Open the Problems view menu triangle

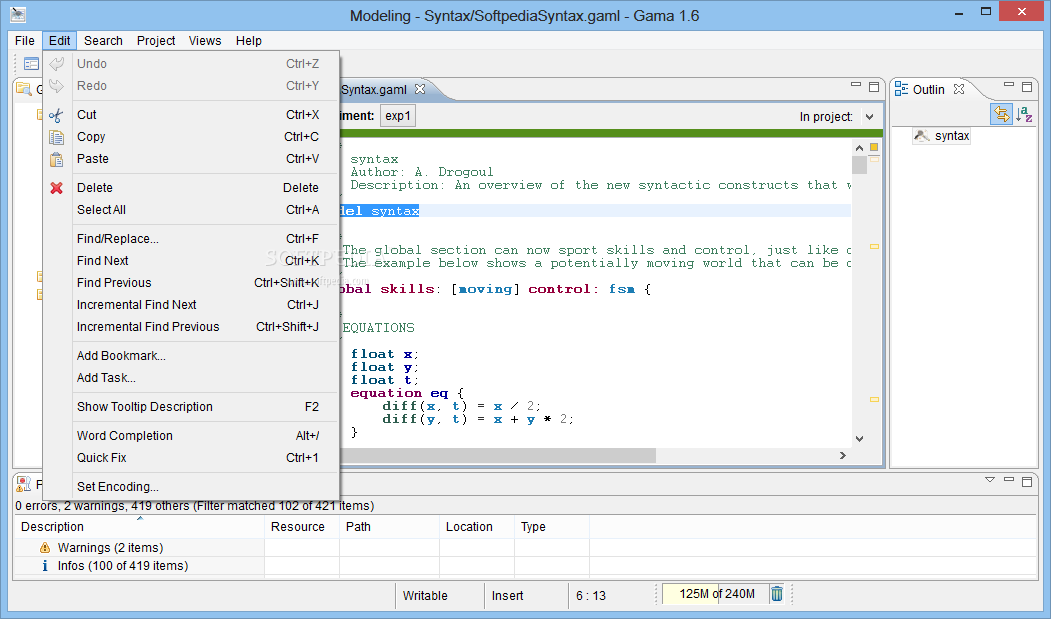(990, 480)
